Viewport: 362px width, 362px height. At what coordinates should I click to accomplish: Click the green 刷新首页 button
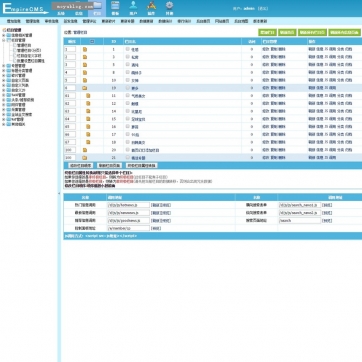tap(287, 32)
